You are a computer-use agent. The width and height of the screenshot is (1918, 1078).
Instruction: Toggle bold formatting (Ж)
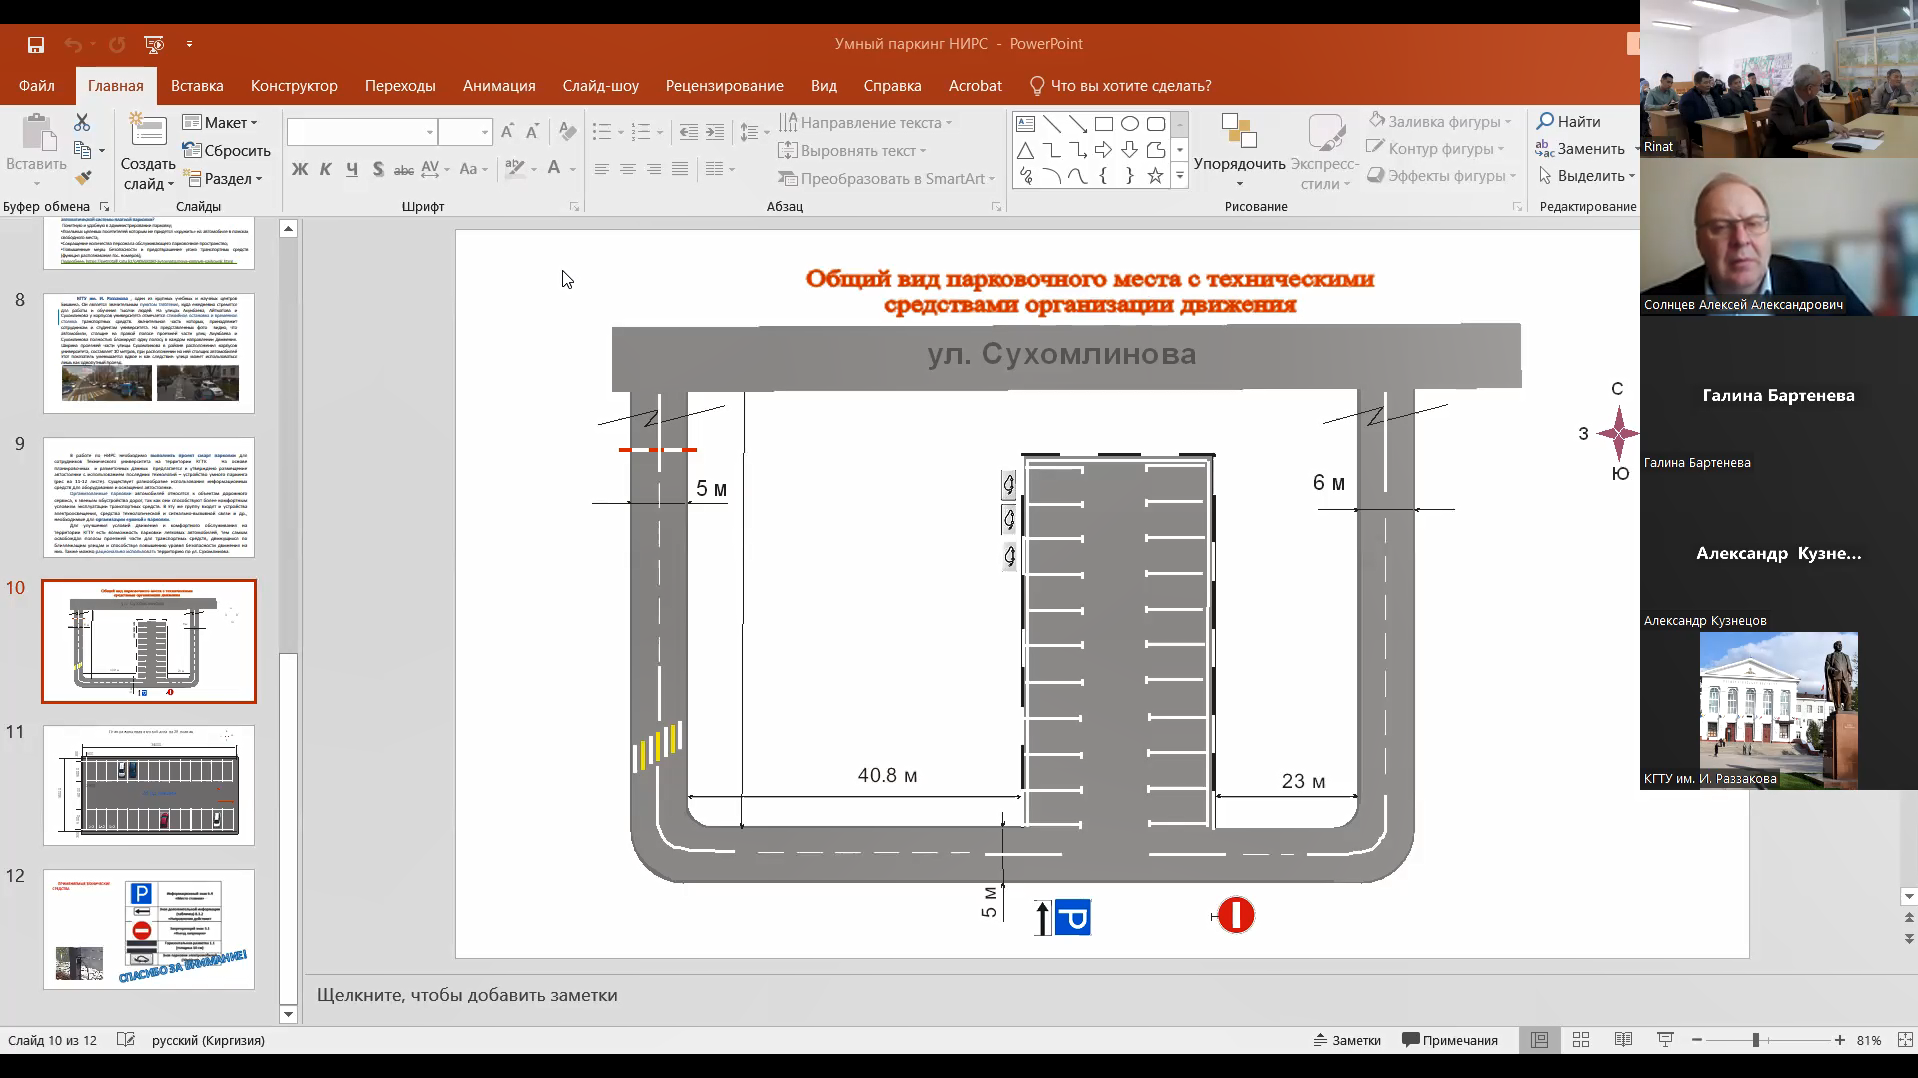tap(299, 169)
